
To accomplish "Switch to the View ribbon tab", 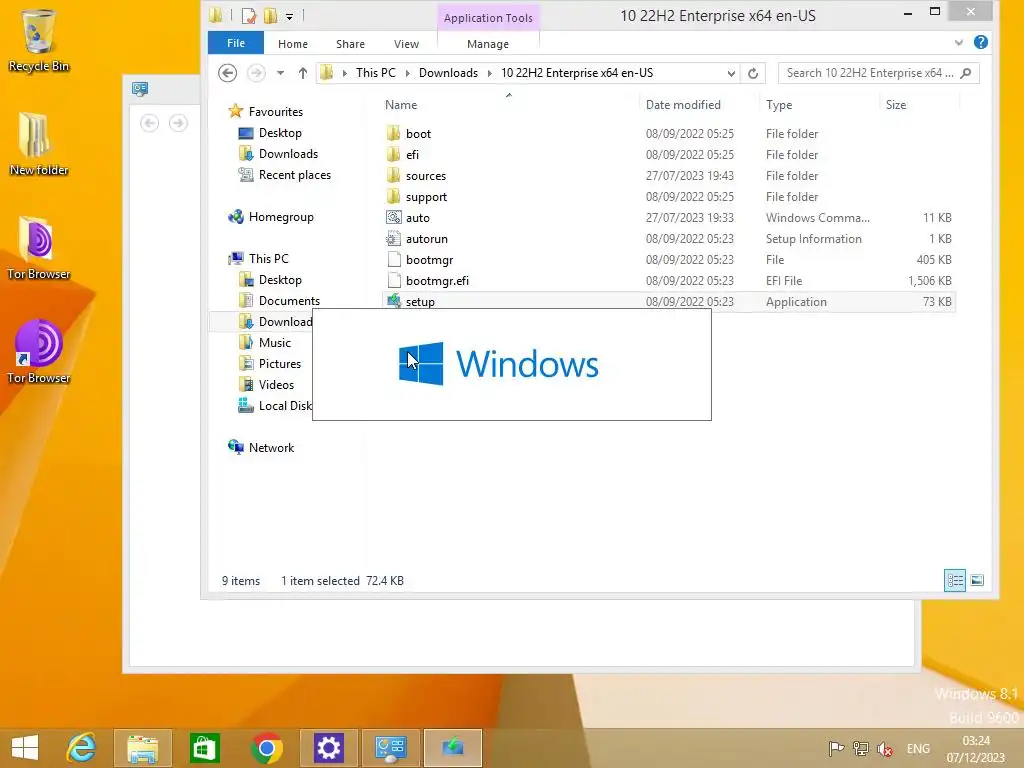I will tap(406, 44).
